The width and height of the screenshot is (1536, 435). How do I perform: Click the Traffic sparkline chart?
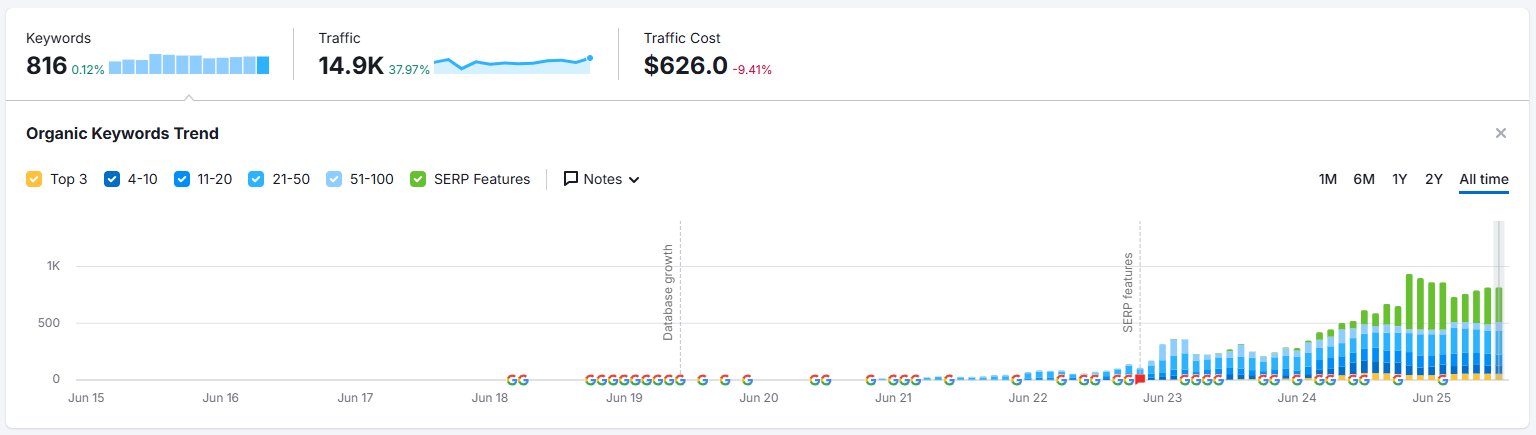pyautogui.click(x=513, y=64)
